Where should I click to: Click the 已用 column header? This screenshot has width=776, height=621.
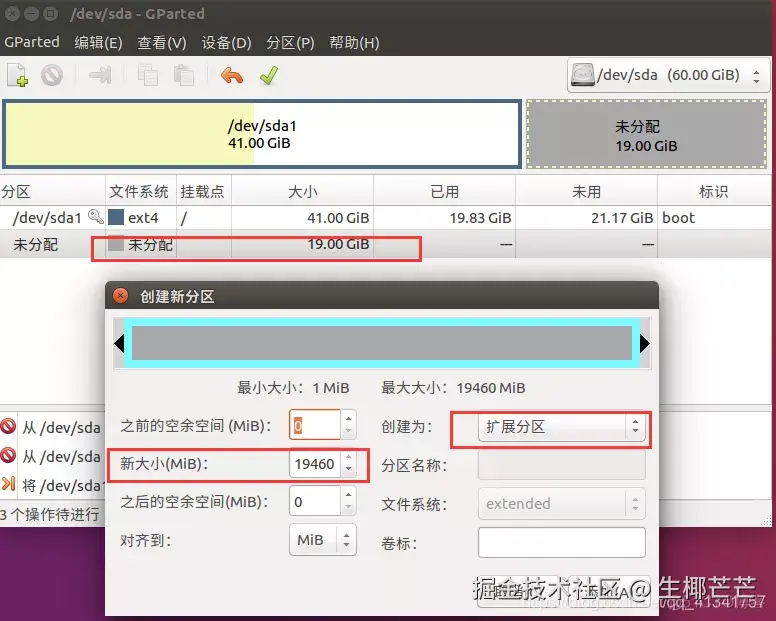pyautogui.click(x=444, y=191)
